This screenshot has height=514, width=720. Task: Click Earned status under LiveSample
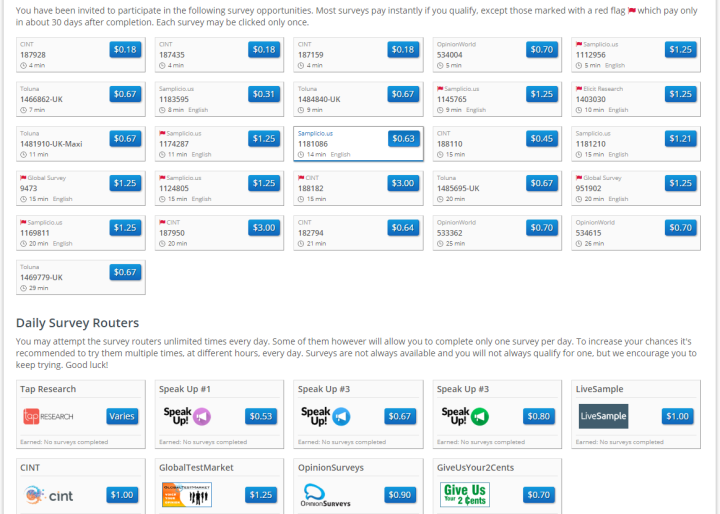click(619, 442)
